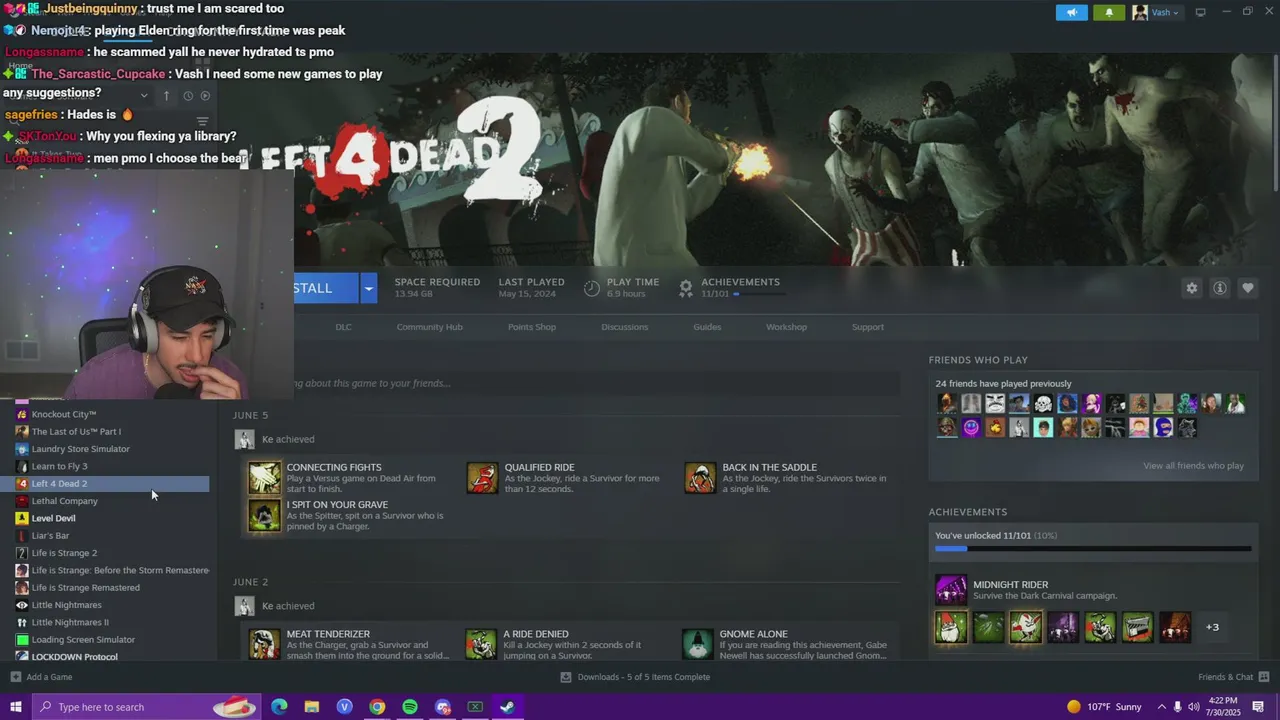Open the DLC tab
The image size is (1280, 720).
tap(343, 327)
